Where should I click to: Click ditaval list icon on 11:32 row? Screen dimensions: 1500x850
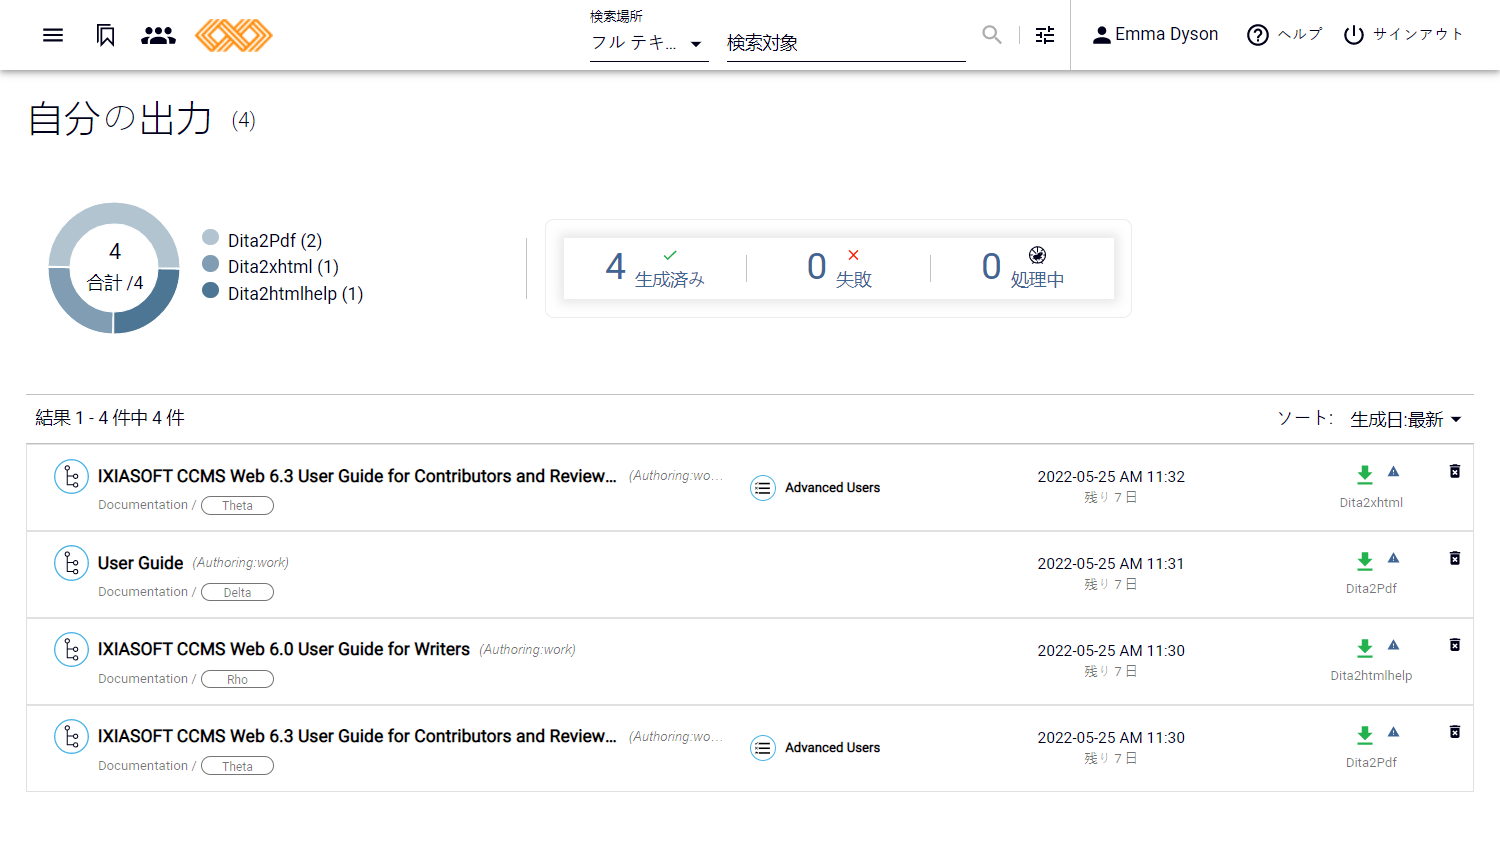click(x=763, y=488)
